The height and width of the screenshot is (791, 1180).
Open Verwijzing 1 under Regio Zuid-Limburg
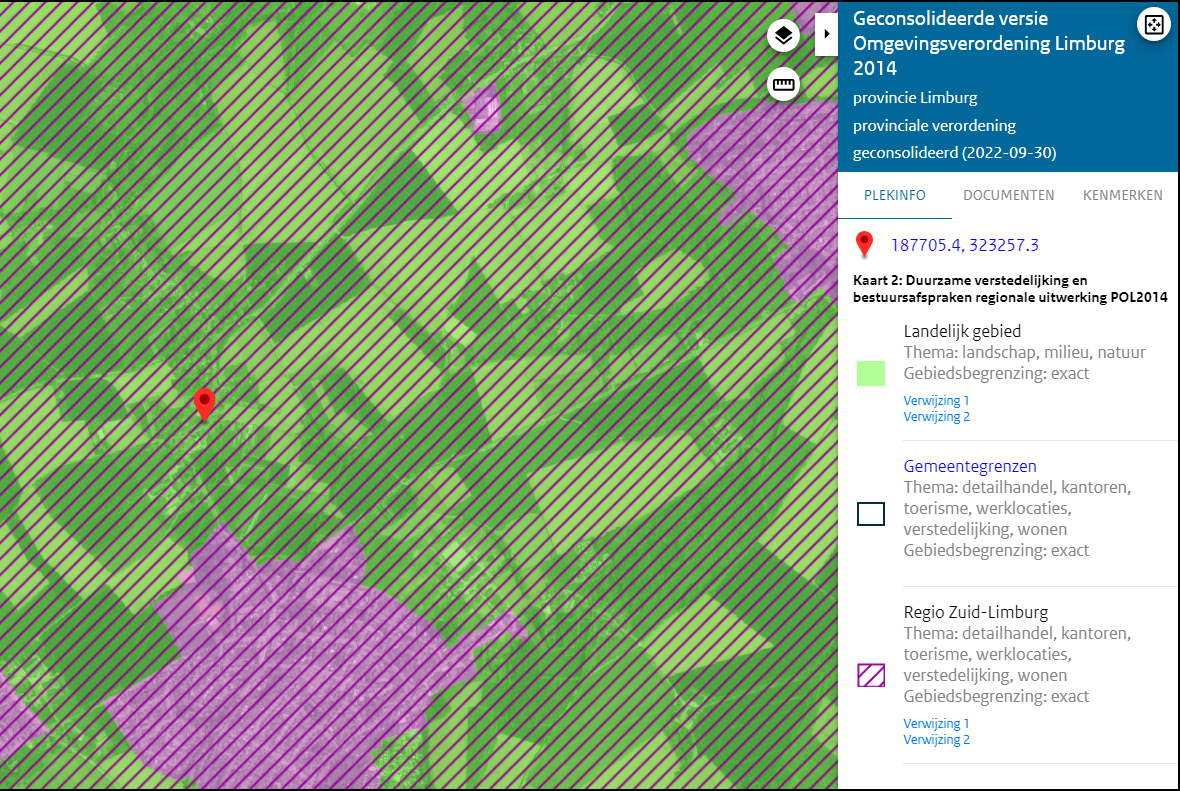(936, 723)
